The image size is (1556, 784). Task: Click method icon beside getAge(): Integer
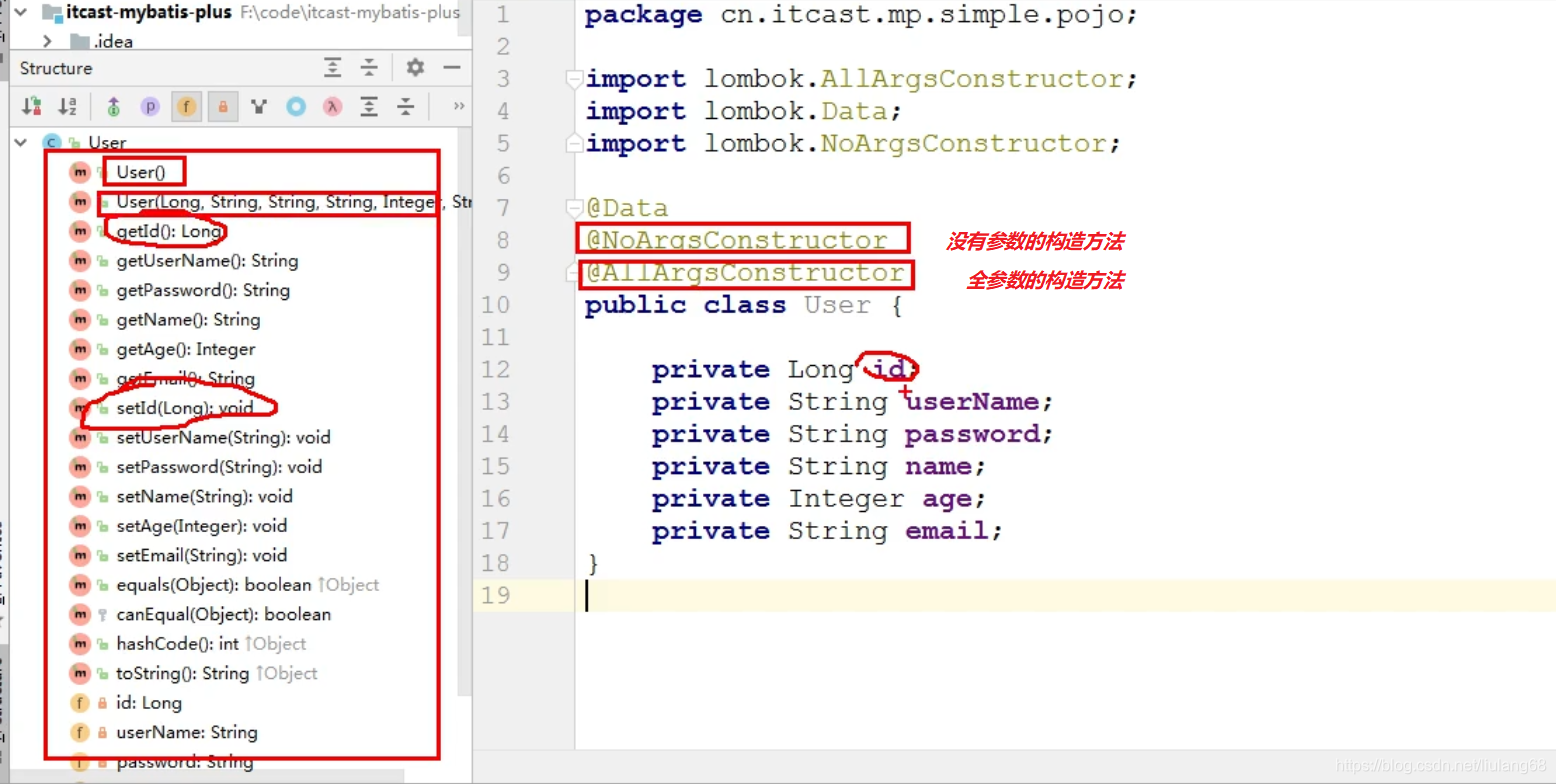tap(79, 349)
